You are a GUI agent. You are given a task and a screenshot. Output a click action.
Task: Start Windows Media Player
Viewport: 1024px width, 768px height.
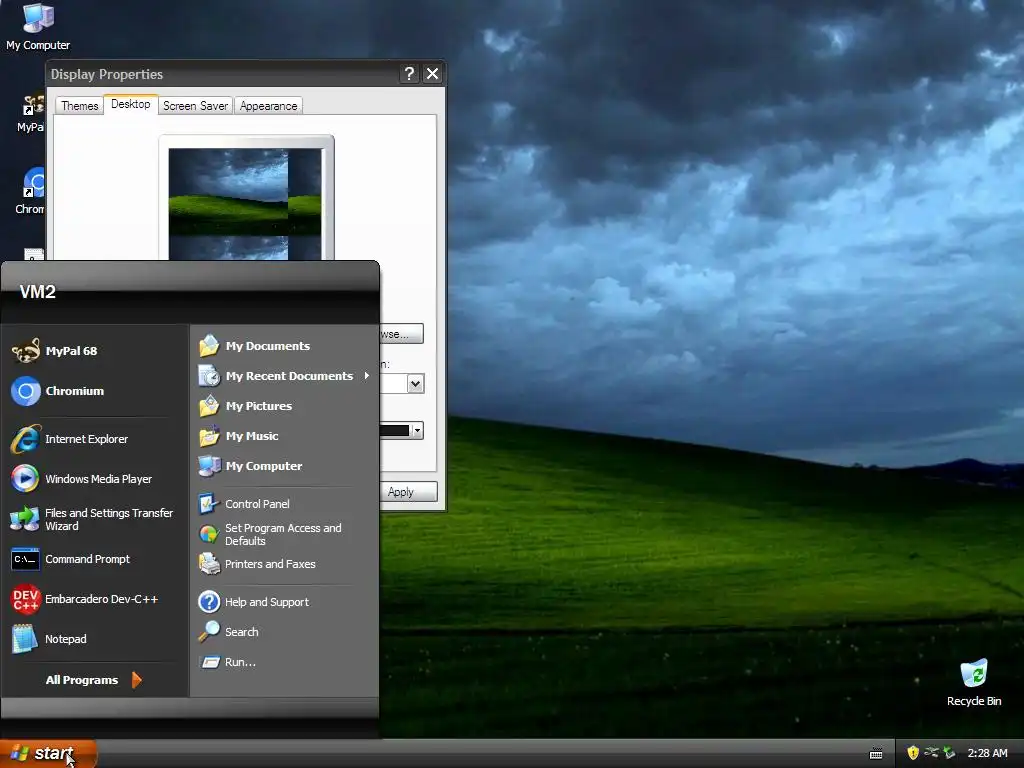82,479
